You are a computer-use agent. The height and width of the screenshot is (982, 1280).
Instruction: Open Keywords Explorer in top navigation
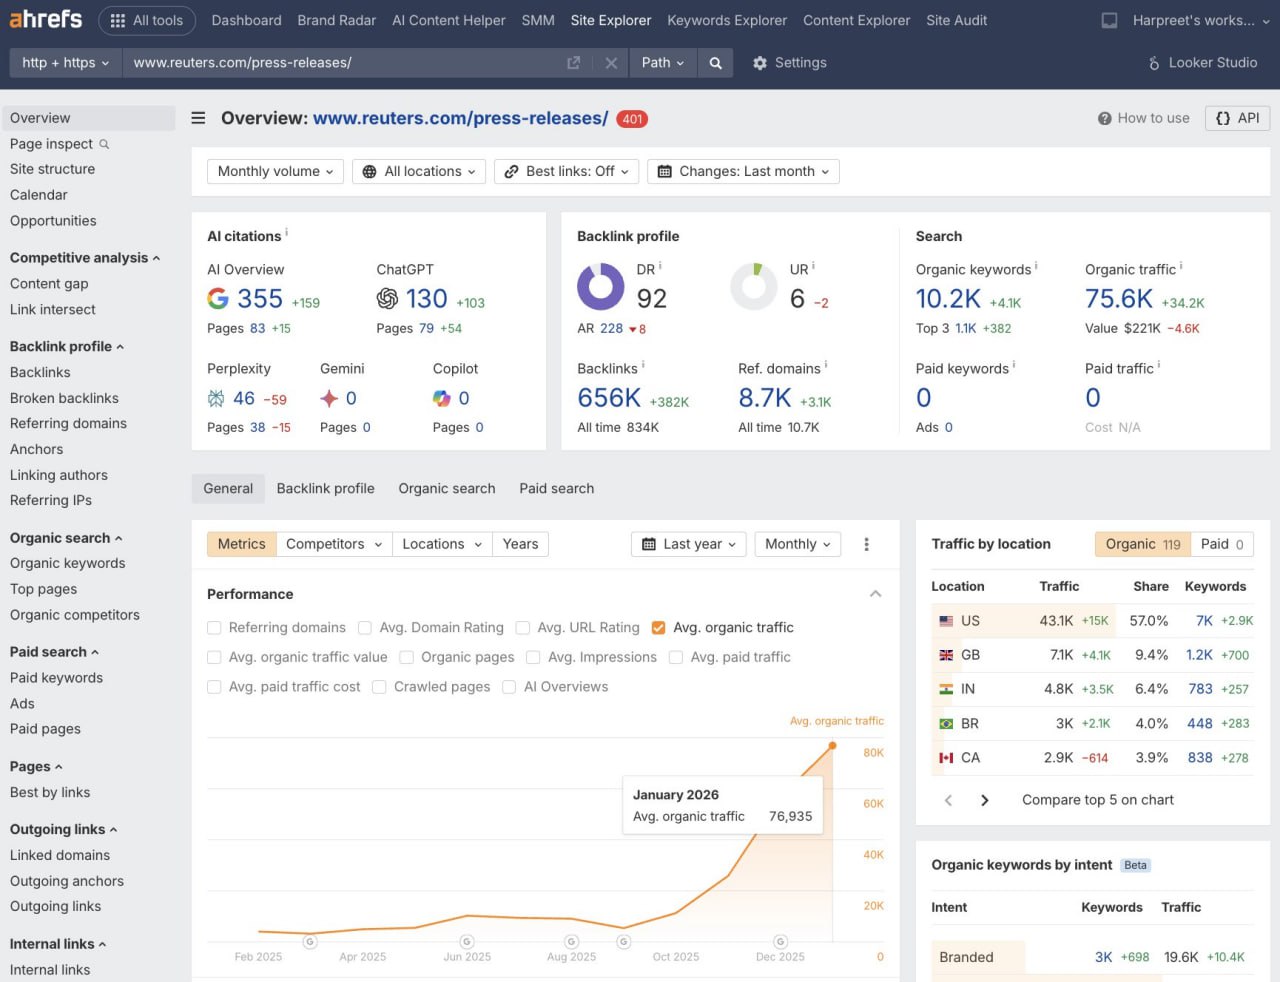coord(727,20)
